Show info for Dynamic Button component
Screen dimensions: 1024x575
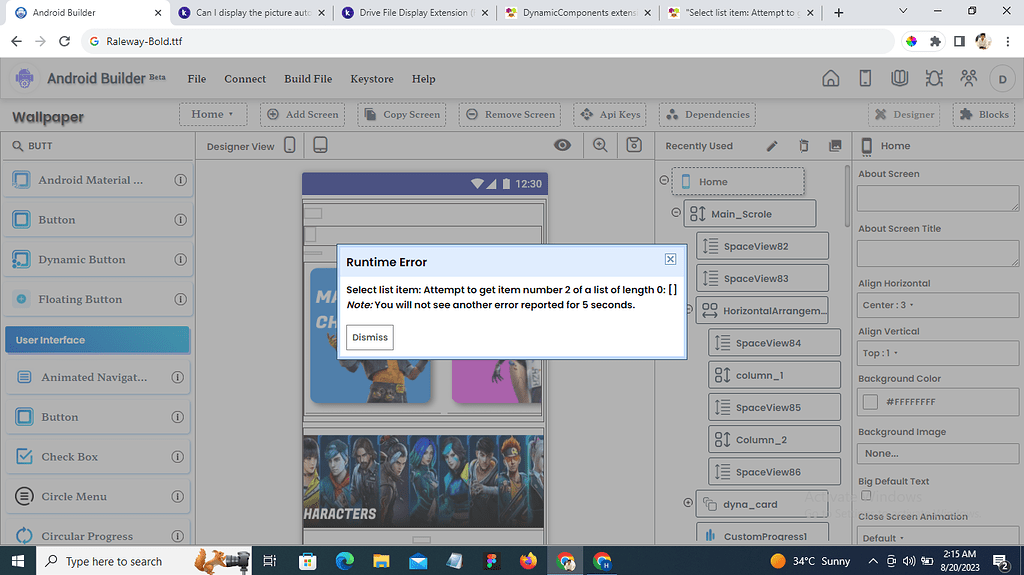(180, 259)
